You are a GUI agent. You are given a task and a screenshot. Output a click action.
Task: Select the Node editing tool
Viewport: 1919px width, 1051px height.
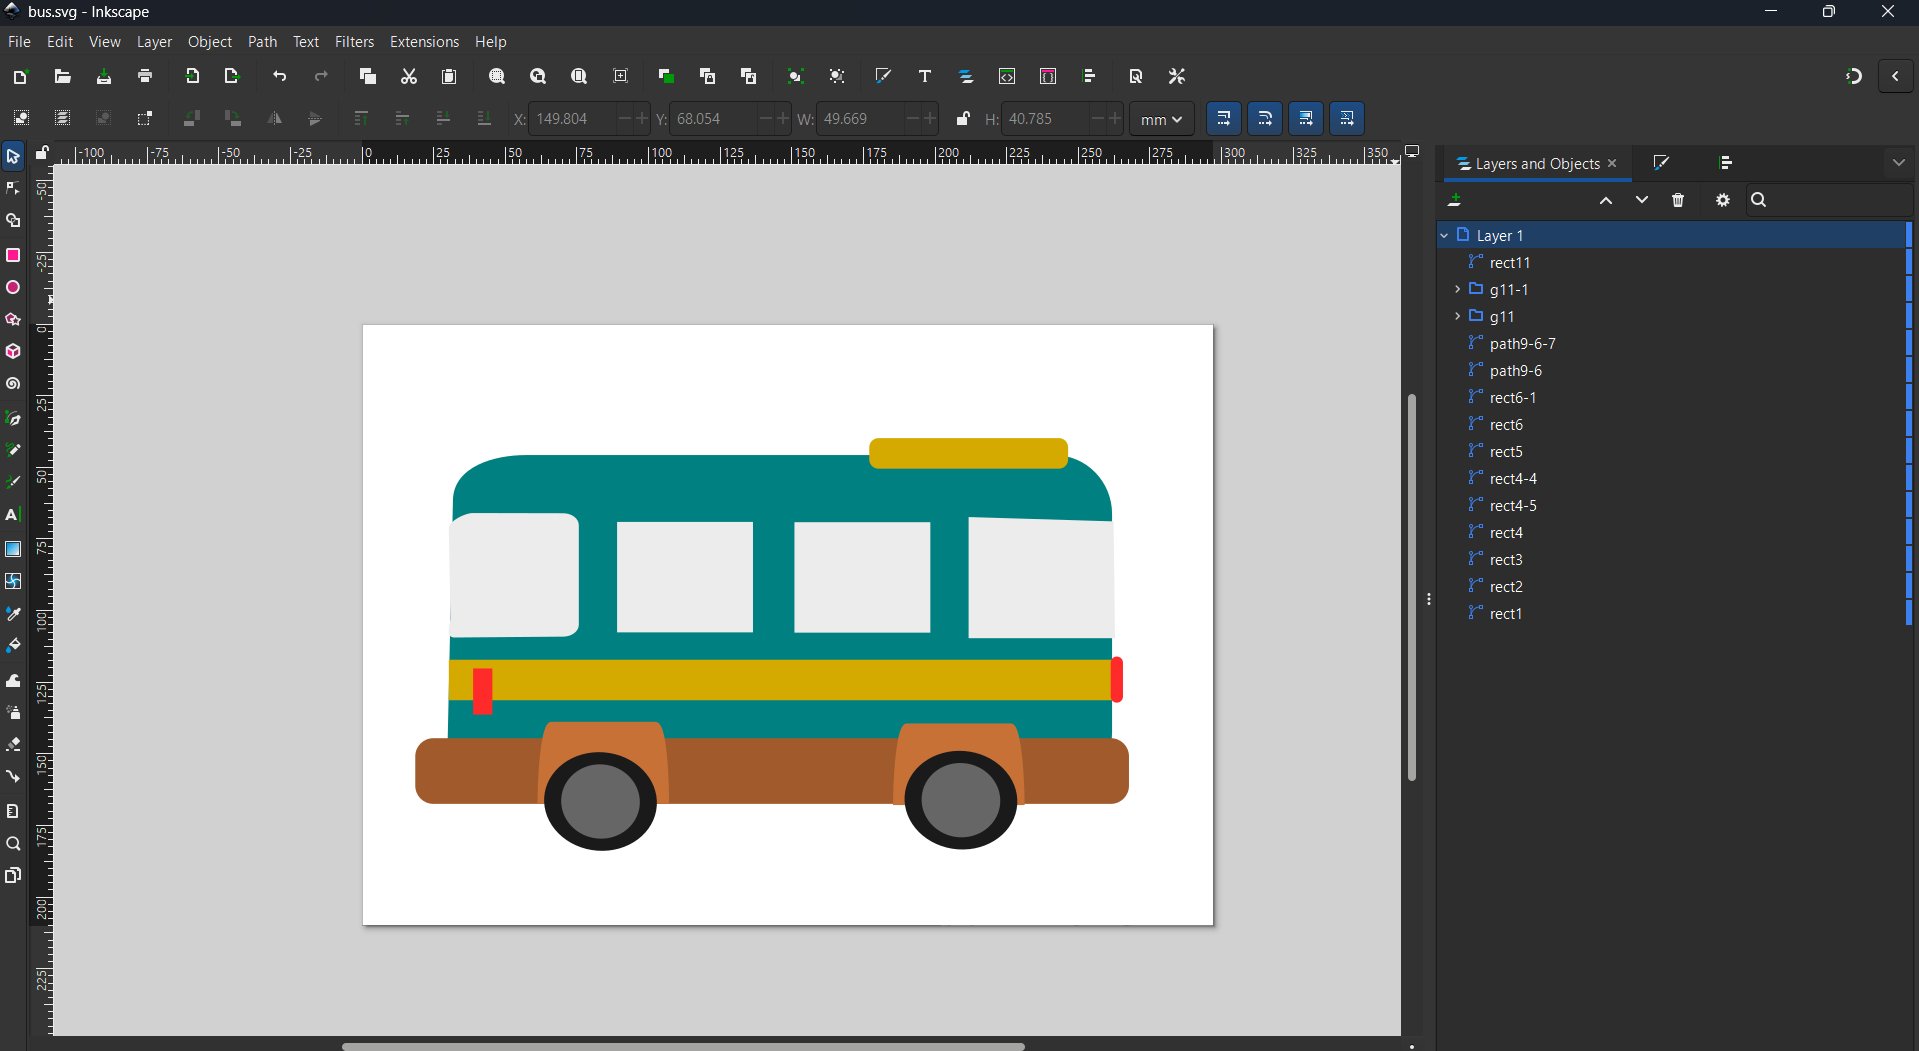(x=13, y=188)
